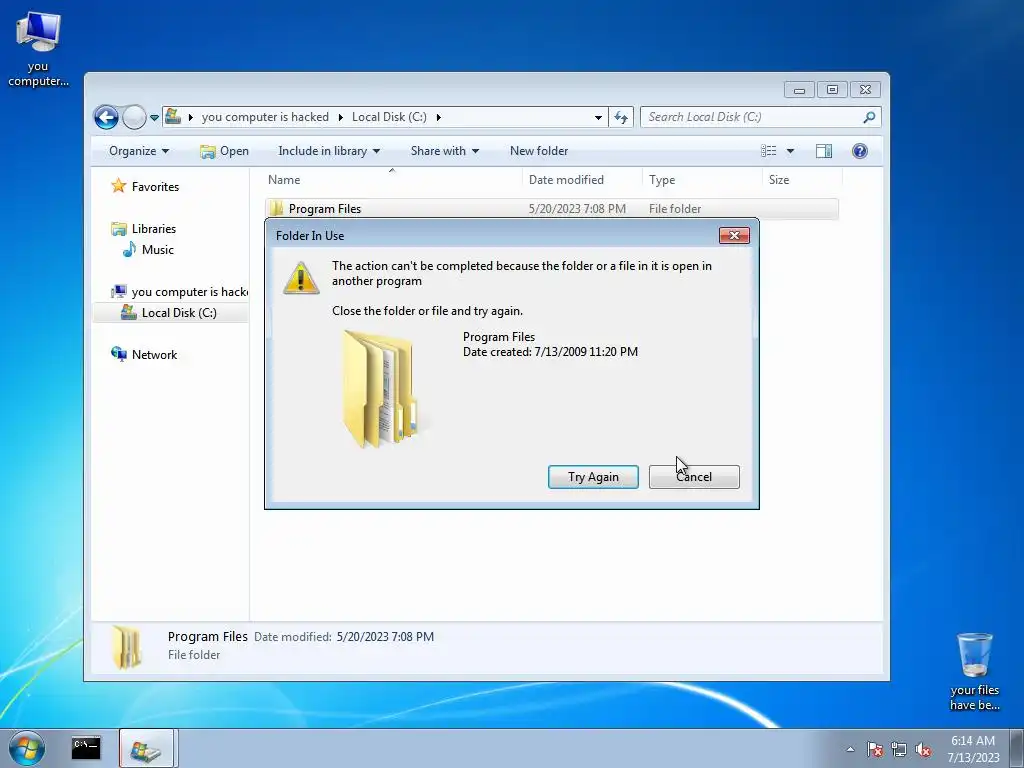Sort by the Type column header
Screen dimensions: 1024x768
702,180
